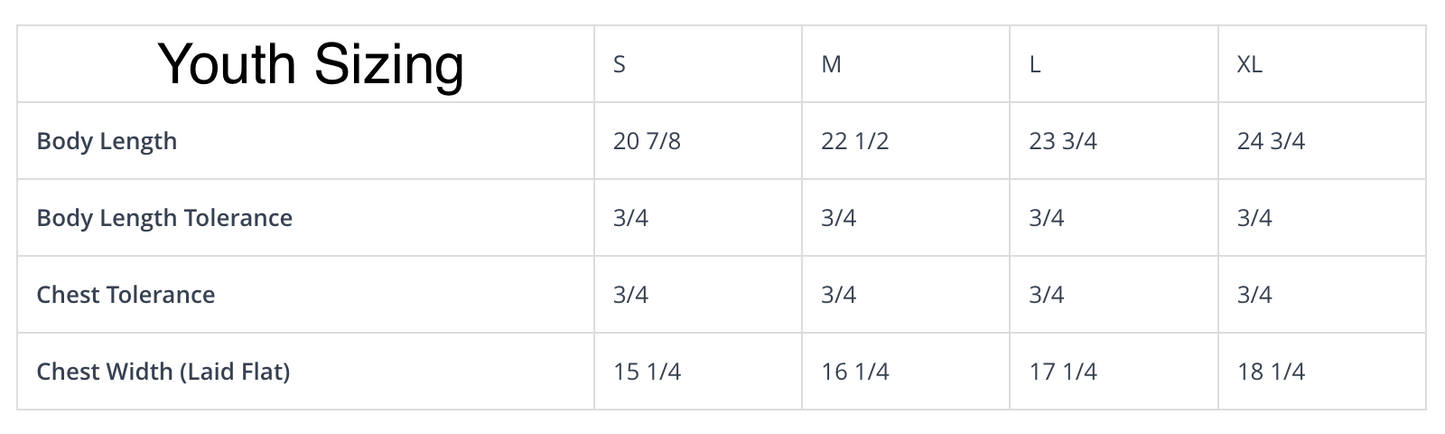1445x434 pixels.
Task: Click the L size column header
Action: pyautogui.click(x=1035, y=65)
